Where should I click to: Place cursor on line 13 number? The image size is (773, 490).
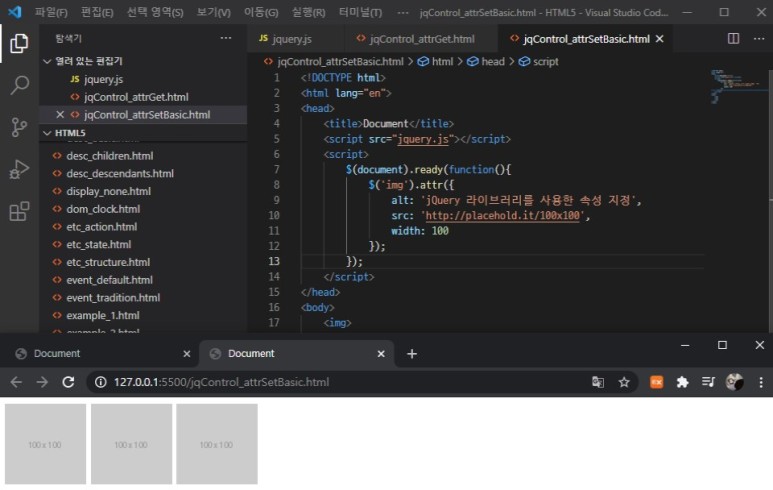pos(274,261)
